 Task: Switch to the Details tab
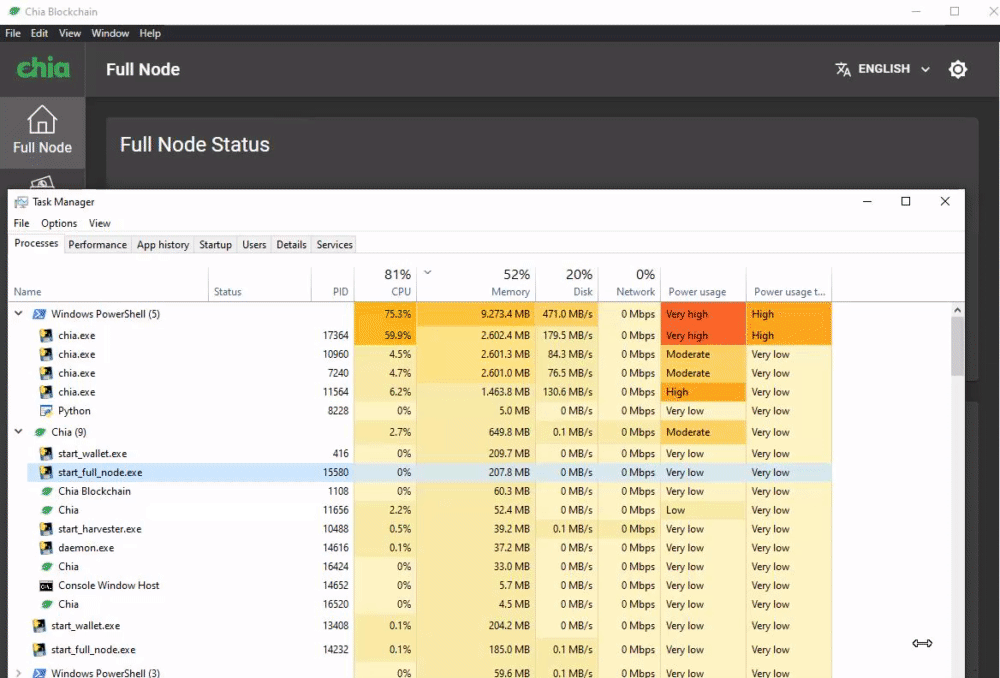(291, 245)
